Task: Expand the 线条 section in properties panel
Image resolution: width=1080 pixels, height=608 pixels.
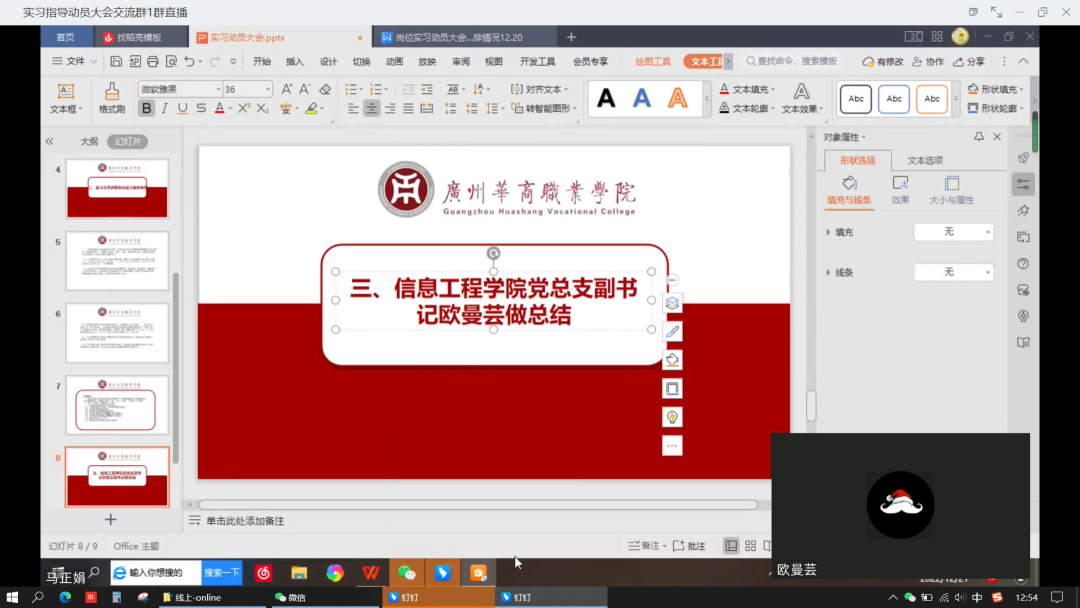Action: (x=829, y=272)
